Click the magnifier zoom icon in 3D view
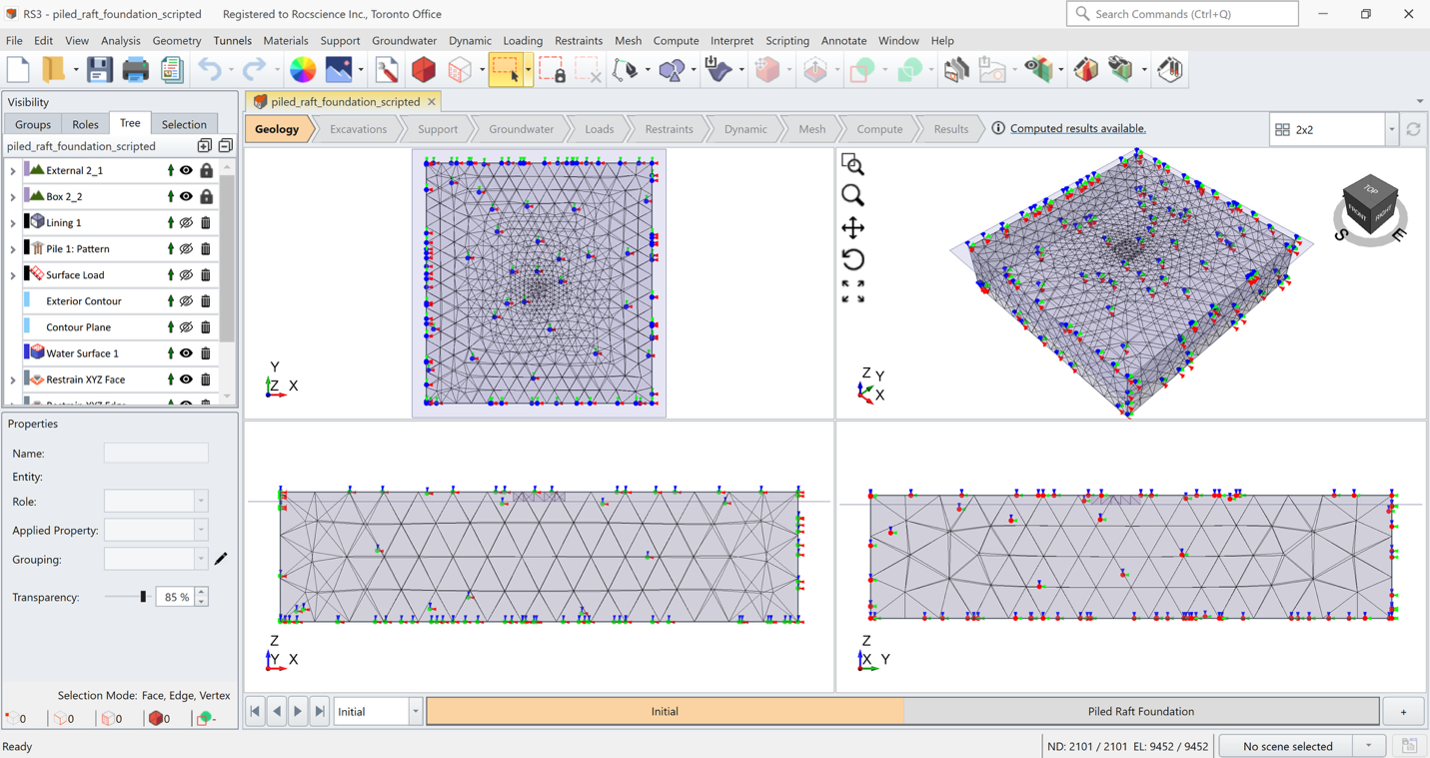This screenshot has width=1430, height=758. (853, 195)
